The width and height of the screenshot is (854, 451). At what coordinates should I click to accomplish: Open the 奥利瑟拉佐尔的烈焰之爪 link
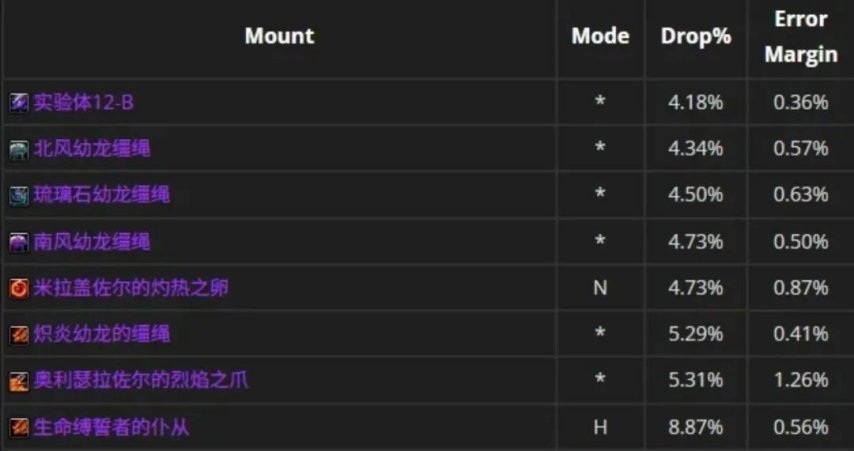click(x=141, y=380)
